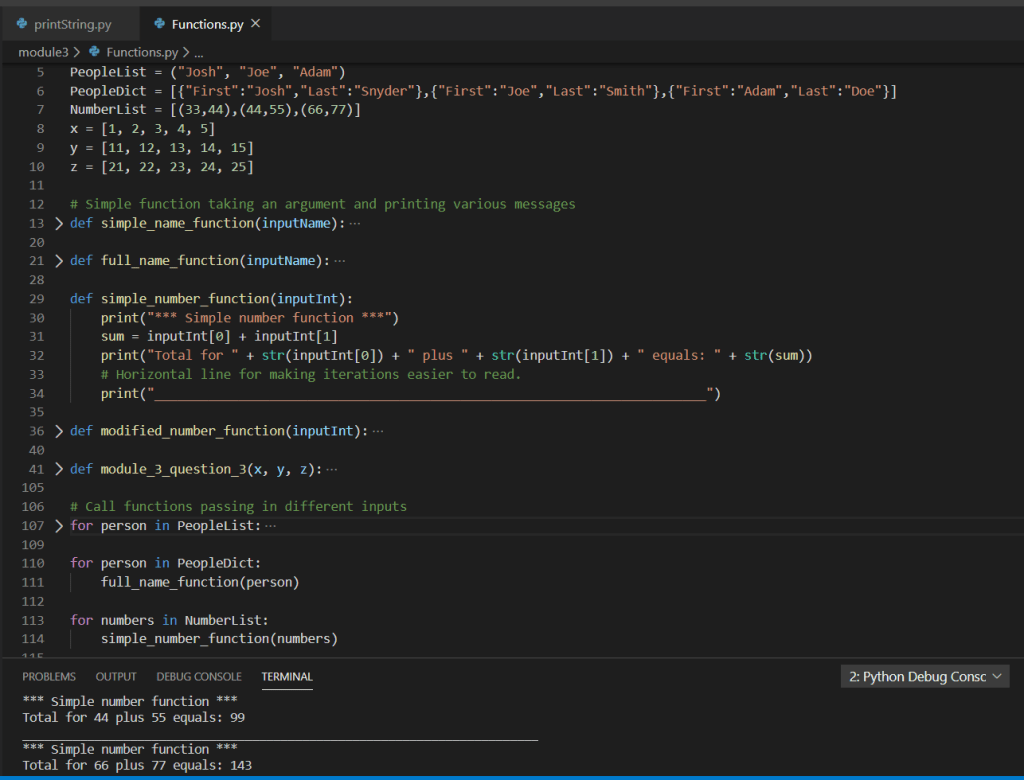
Task: Unfold the full_name_function definition chevron
Action: click(59, 261)
